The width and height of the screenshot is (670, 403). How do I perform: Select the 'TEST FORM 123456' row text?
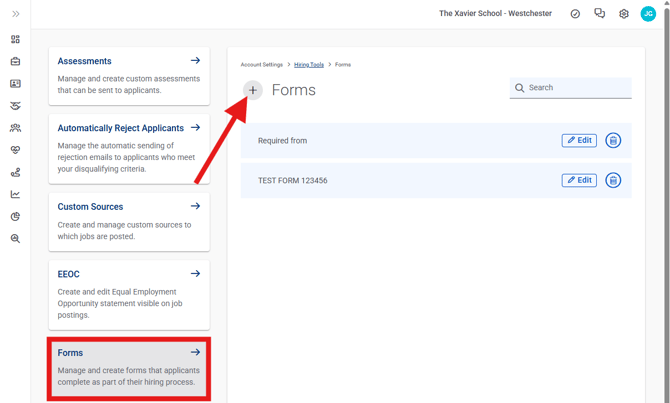click(x=293, y=180)
